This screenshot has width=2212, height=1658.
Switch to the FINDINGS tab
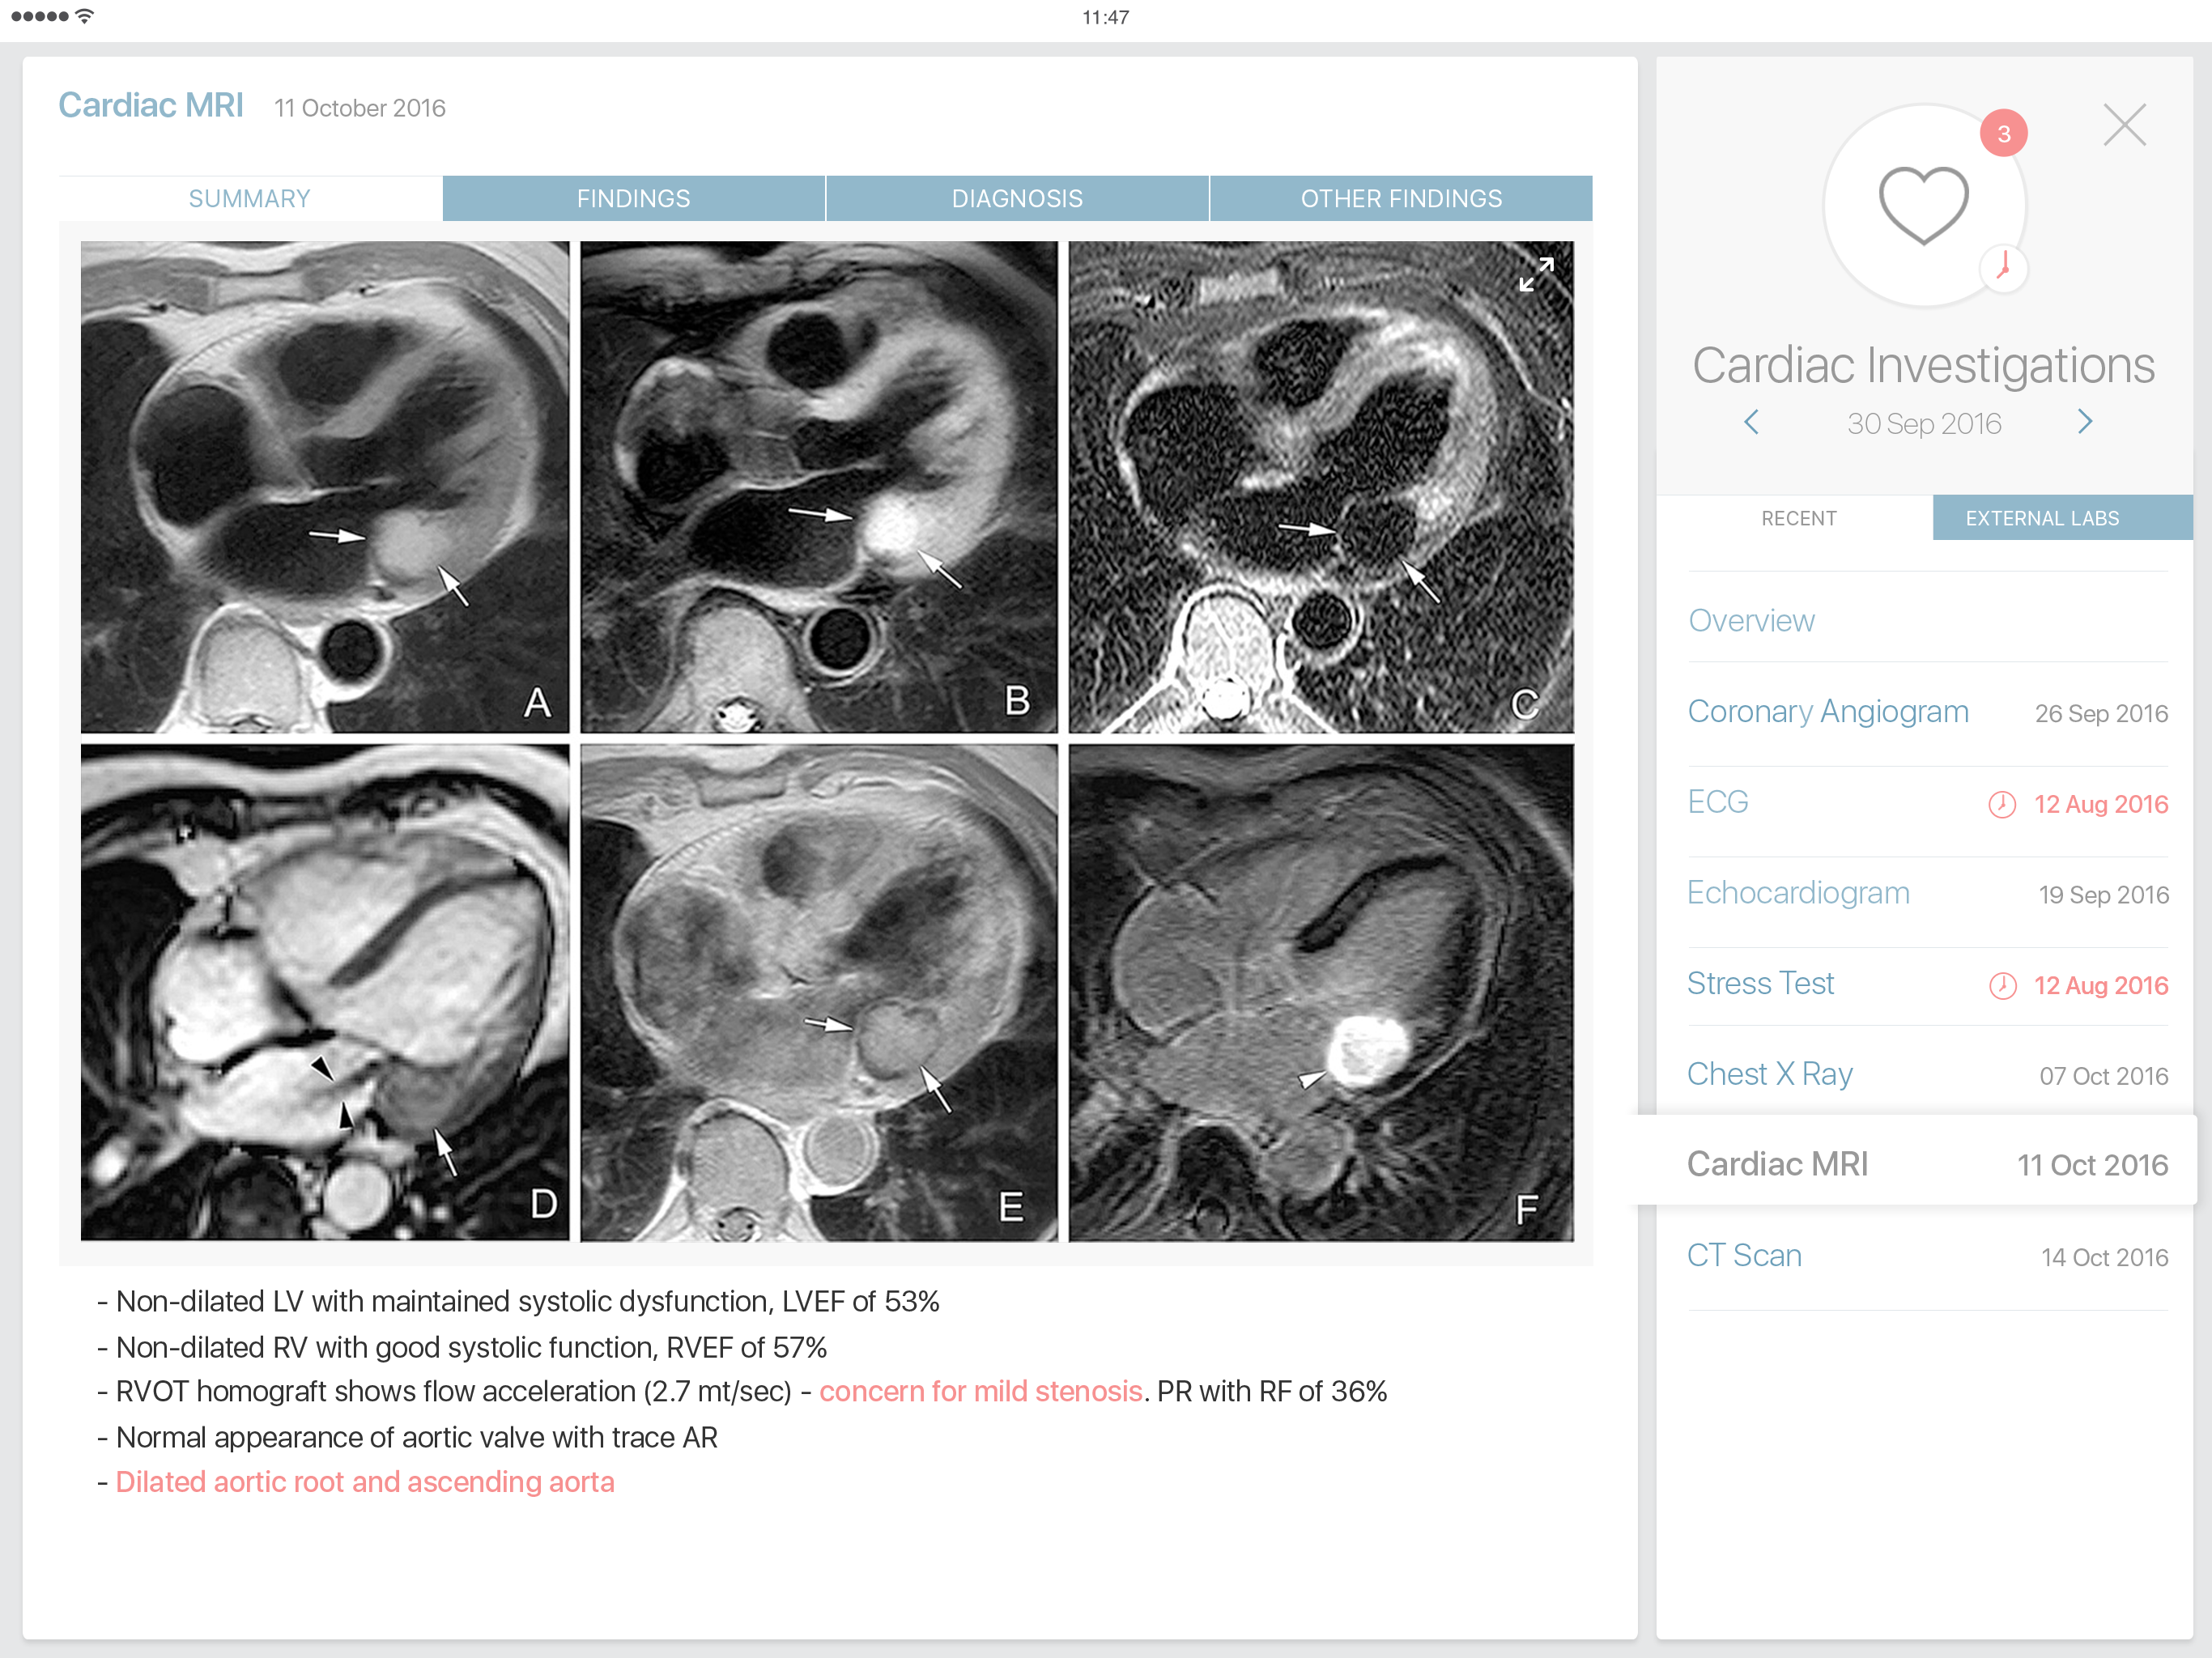tap(633, 198)
